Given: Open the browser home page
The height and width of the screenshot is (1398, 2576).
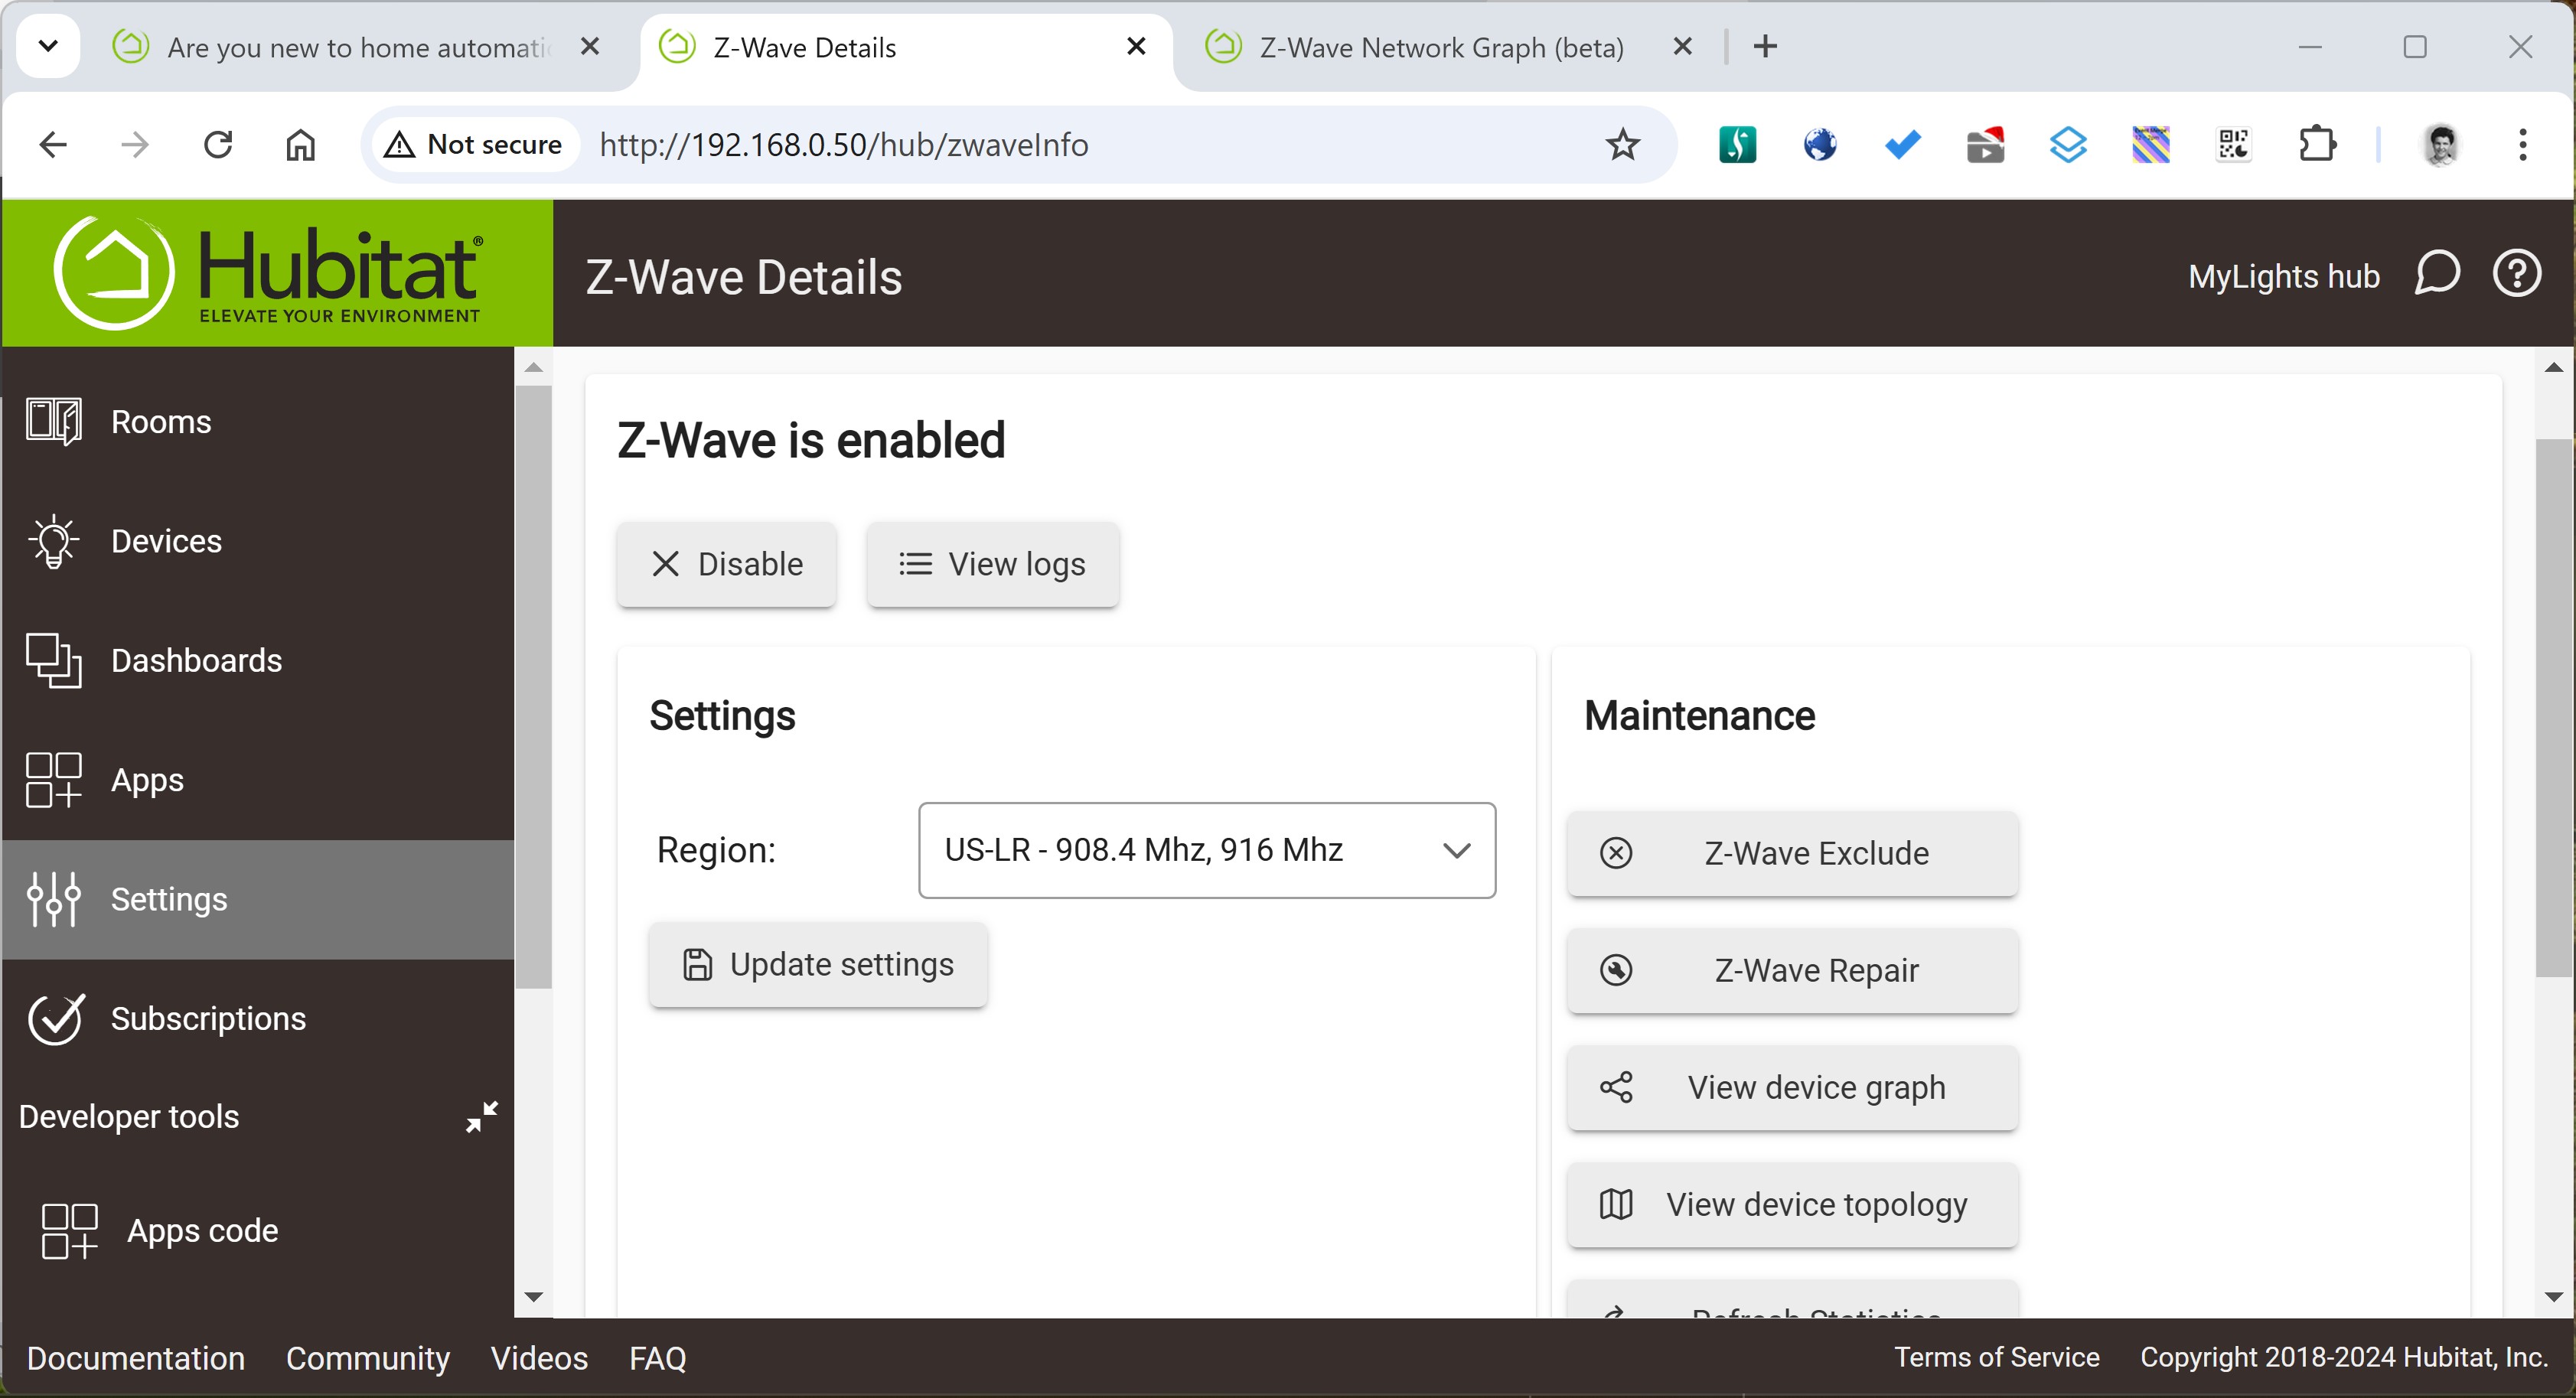Looking at the screenshot, I should pos(300,145).
